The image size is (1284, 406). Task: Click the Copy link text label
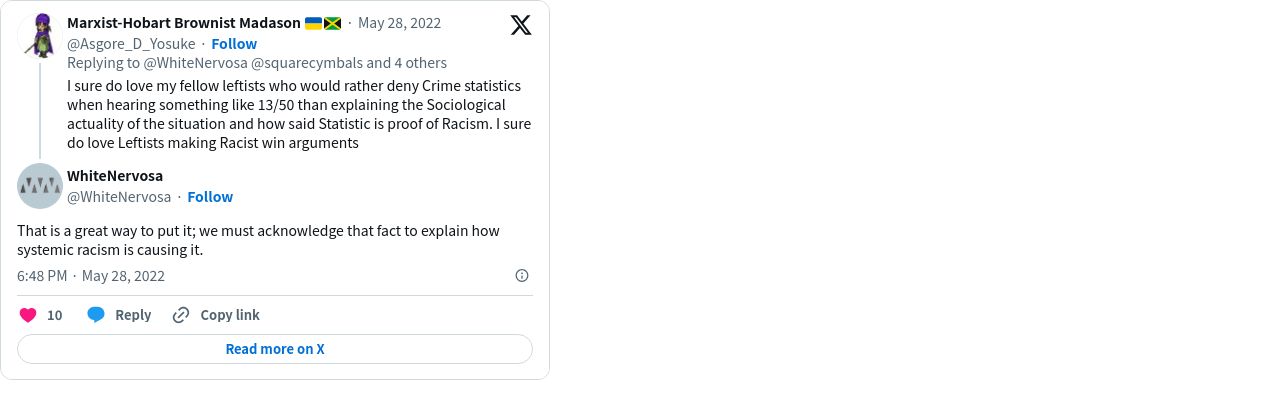[230, 315]
